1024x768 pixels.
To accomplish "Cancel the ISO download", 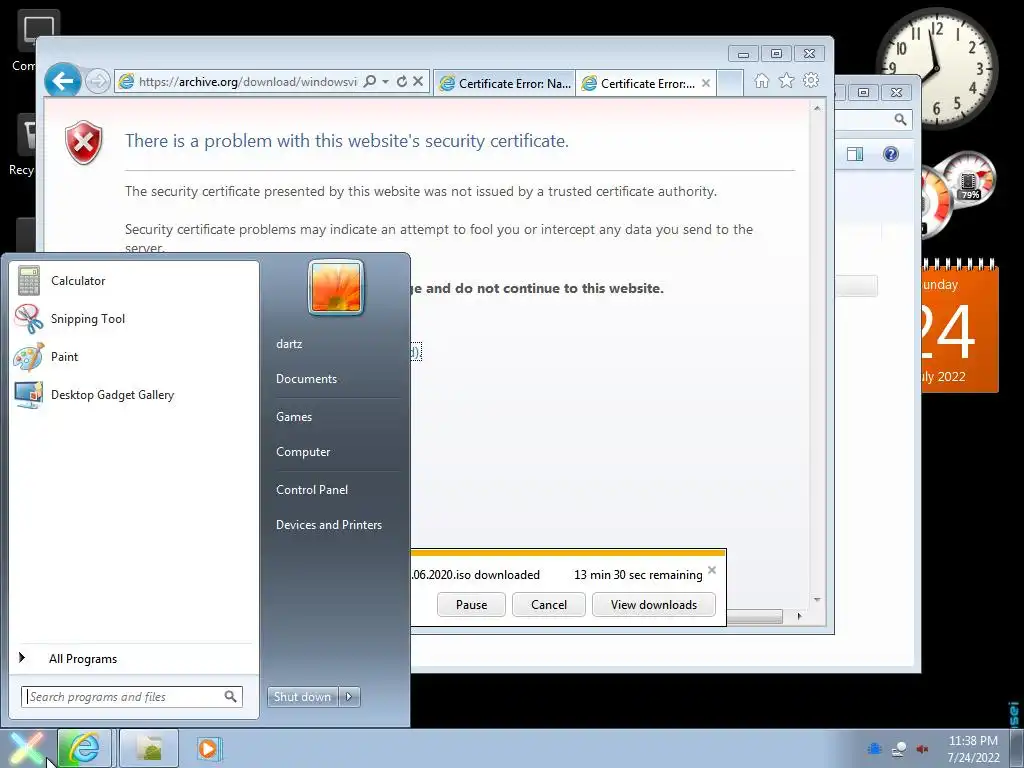I will pos(549,605).
